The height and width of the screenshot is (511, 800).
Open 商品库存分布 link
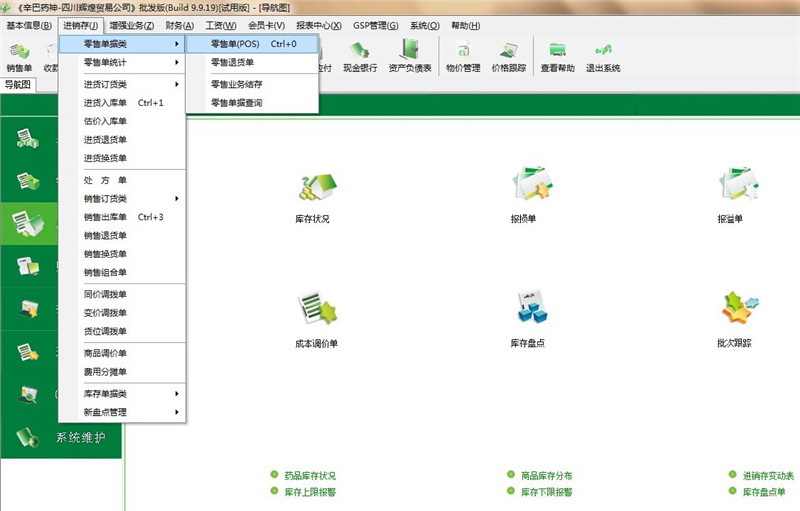tap(546, 475)
